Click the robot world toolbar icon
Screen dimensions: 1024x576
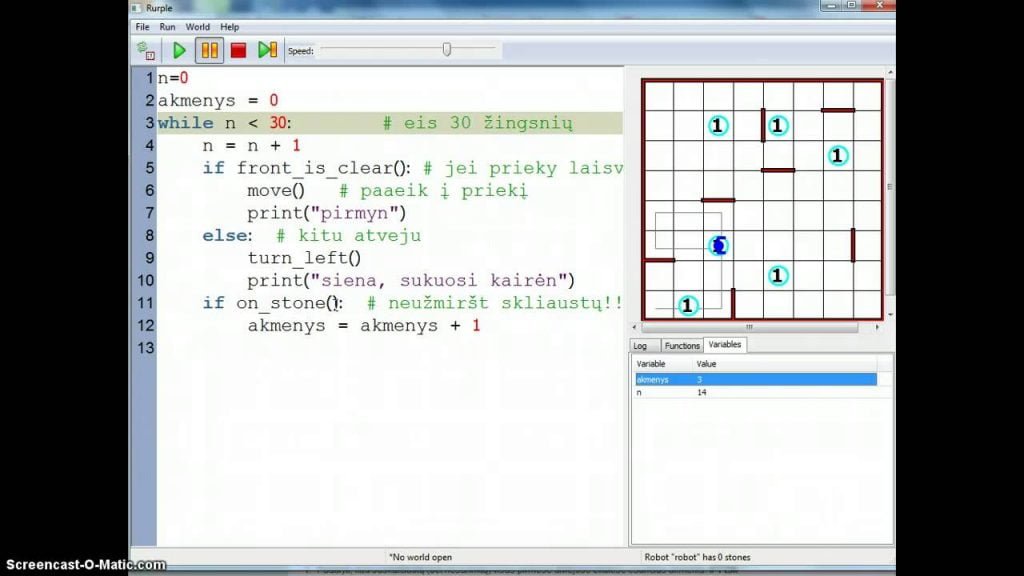point(146,50)
